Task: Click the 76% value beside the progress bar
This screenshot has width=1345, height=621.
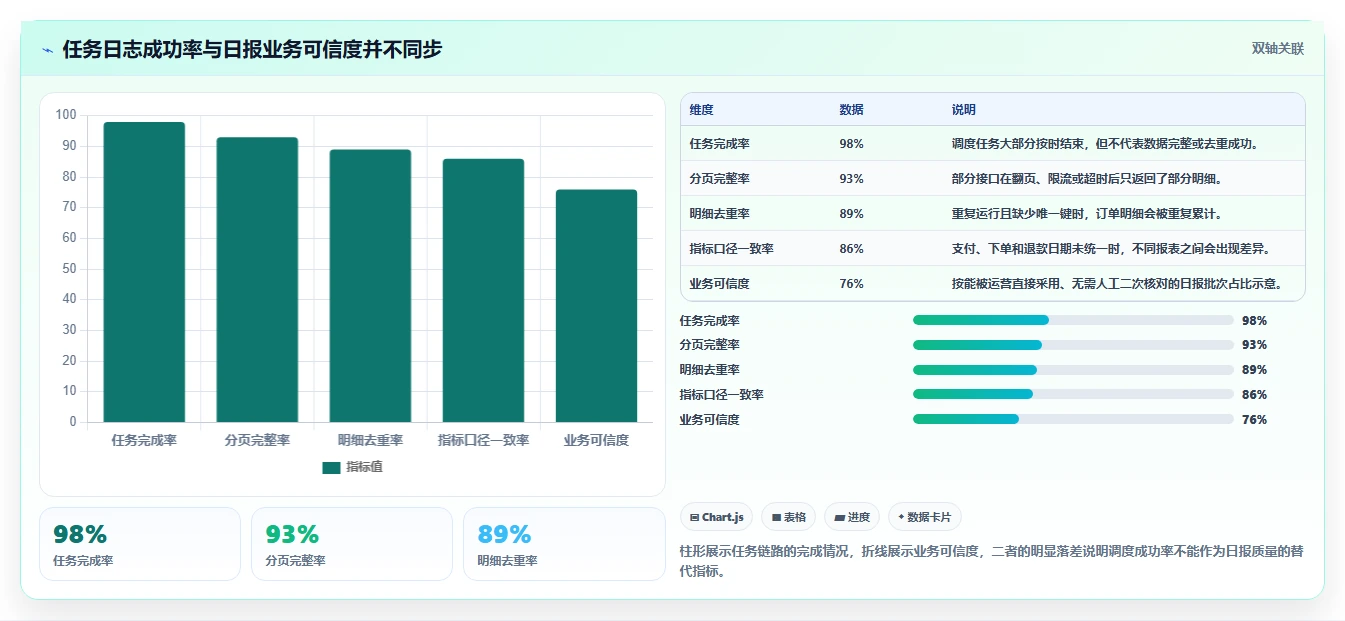Action: (1254, 420)
